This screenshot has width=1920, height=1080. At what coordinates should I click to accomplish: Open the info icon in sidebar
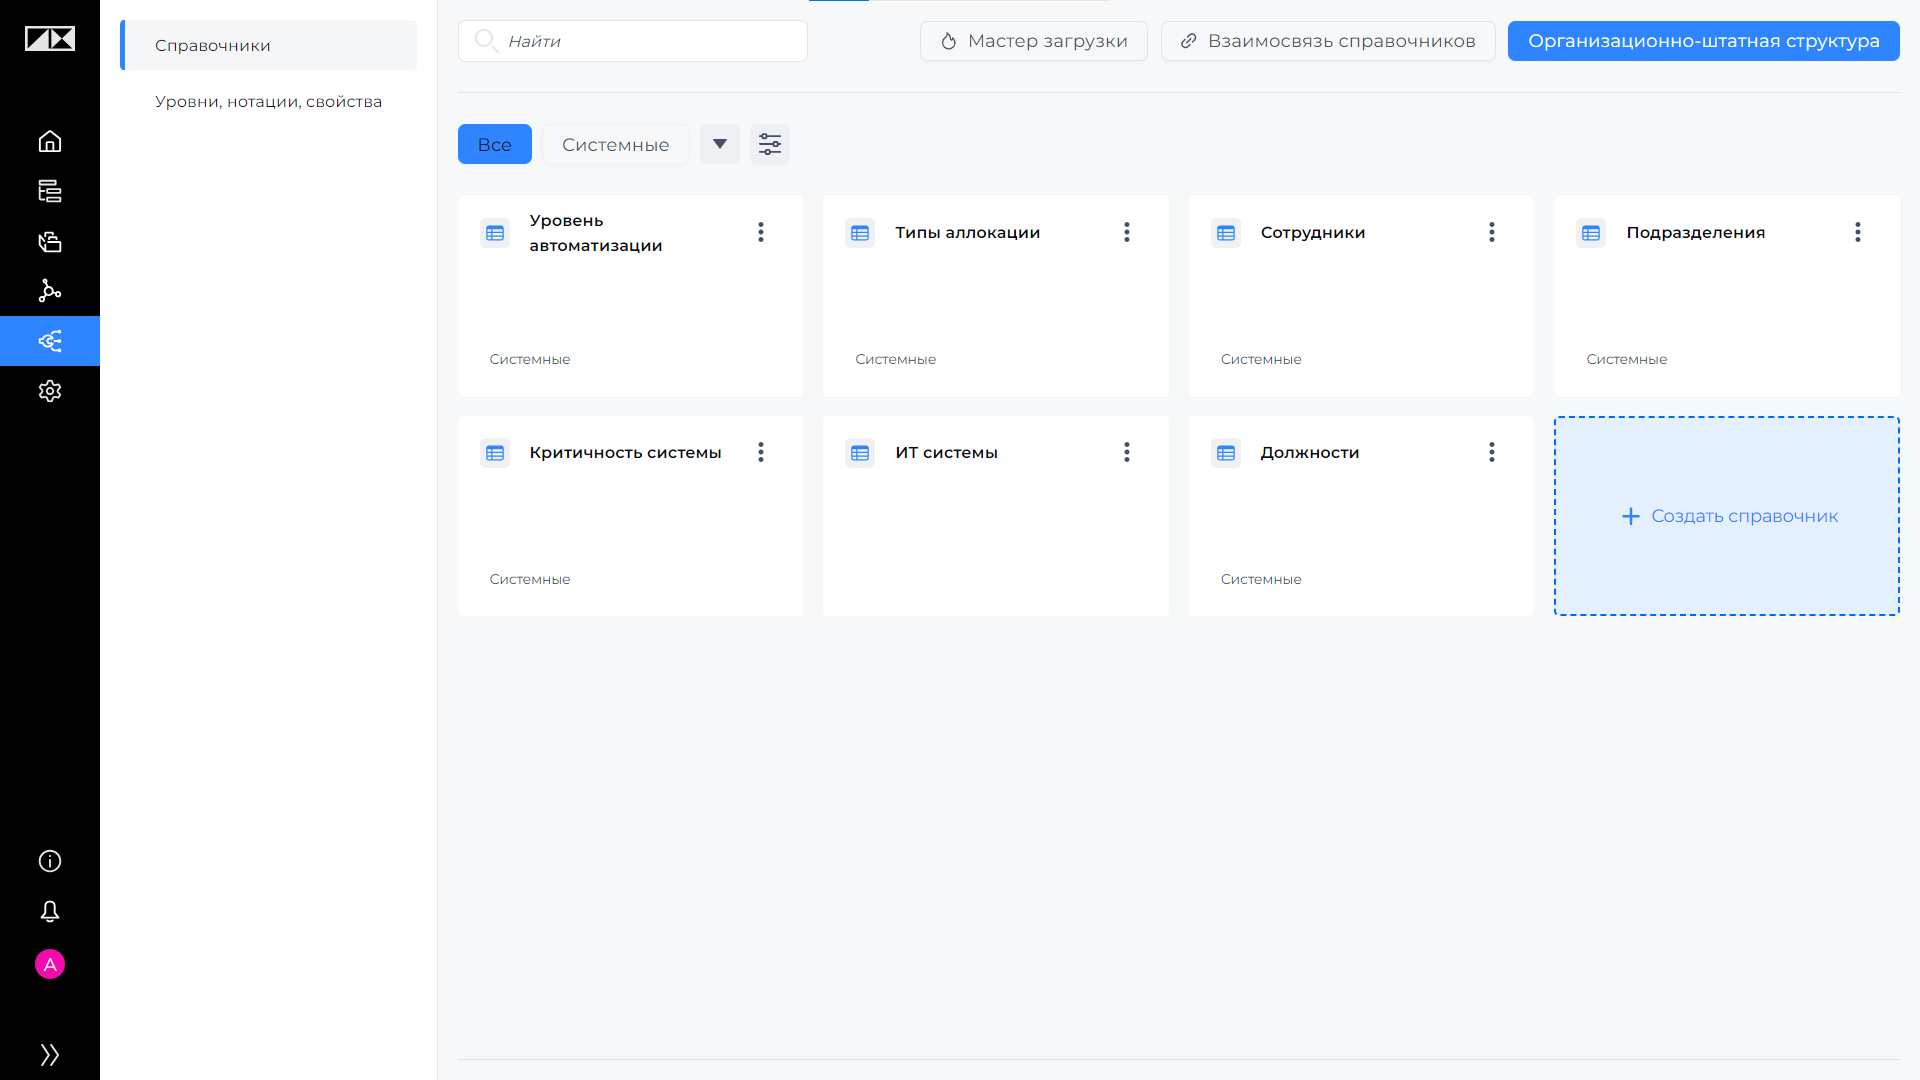point(50,861)
